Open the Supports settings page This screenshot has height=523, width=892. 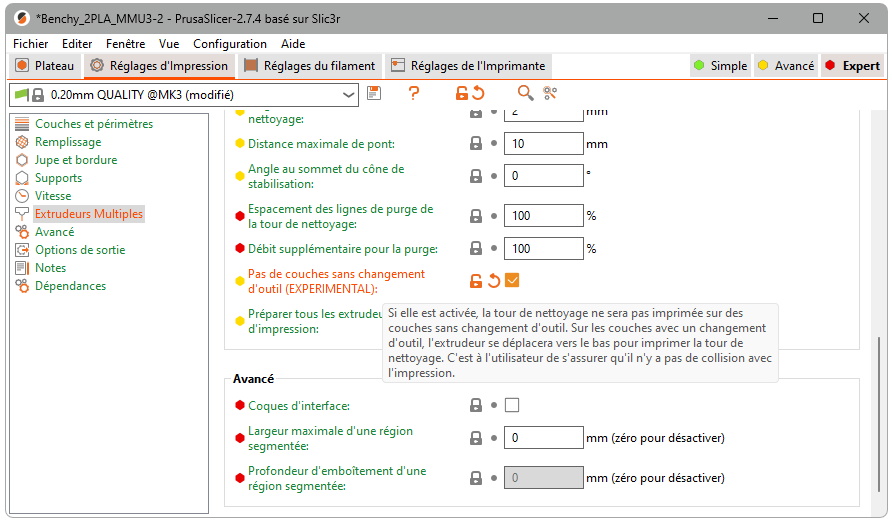[58, 178]
